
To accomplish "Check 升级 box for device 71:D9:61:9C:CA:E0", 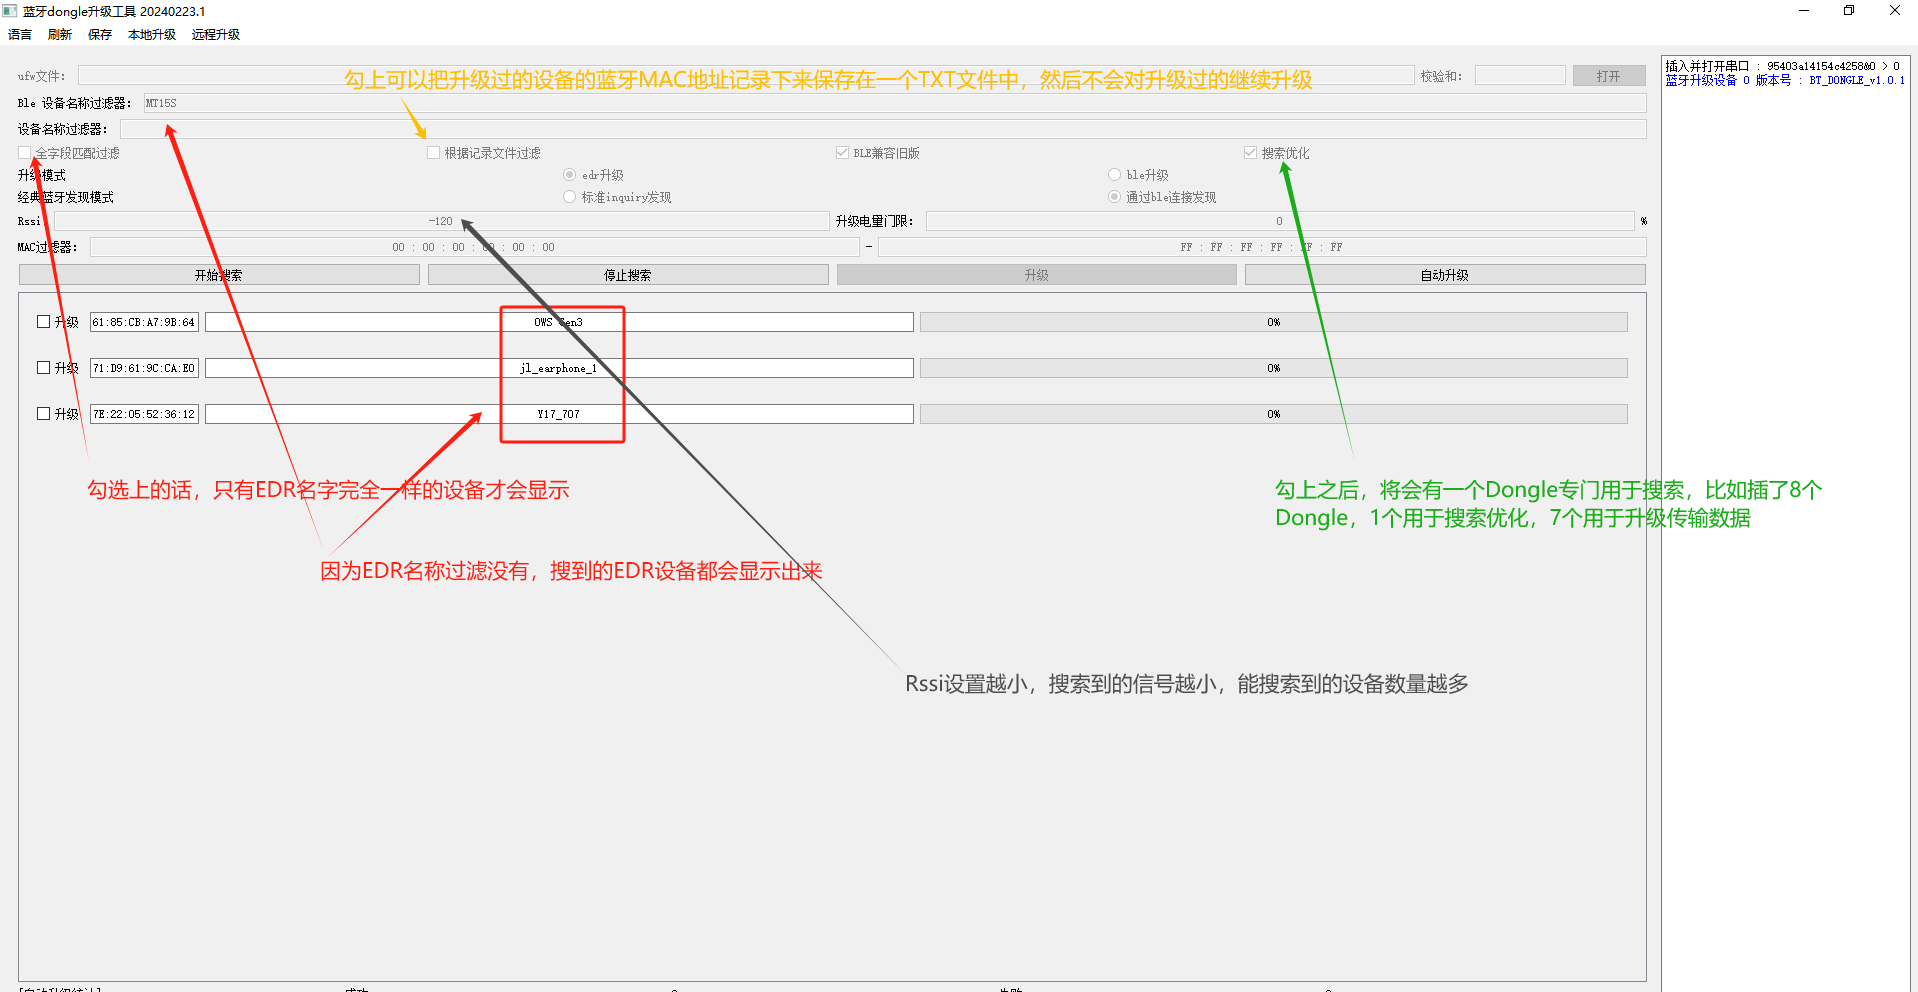I will point(44,368).
